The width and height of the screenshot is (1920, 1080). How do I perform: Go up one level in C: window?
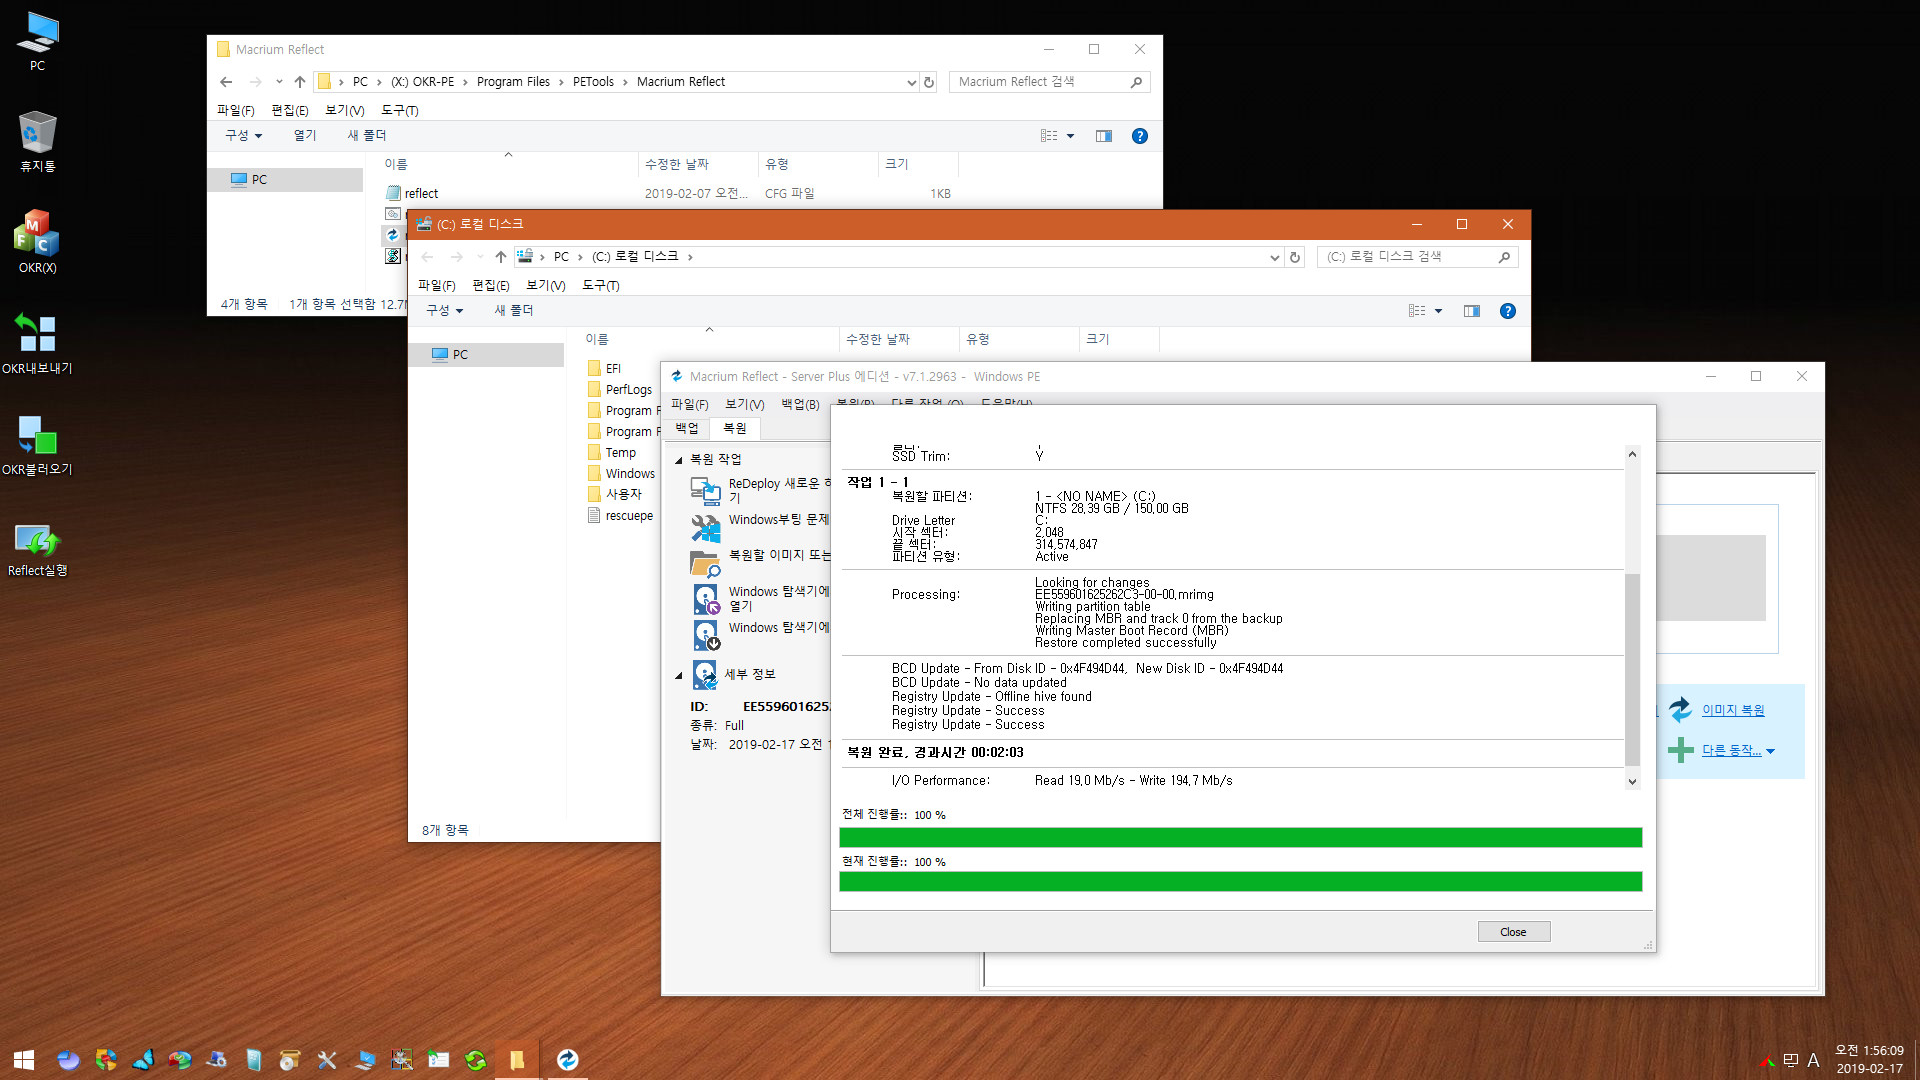point(500,257)
